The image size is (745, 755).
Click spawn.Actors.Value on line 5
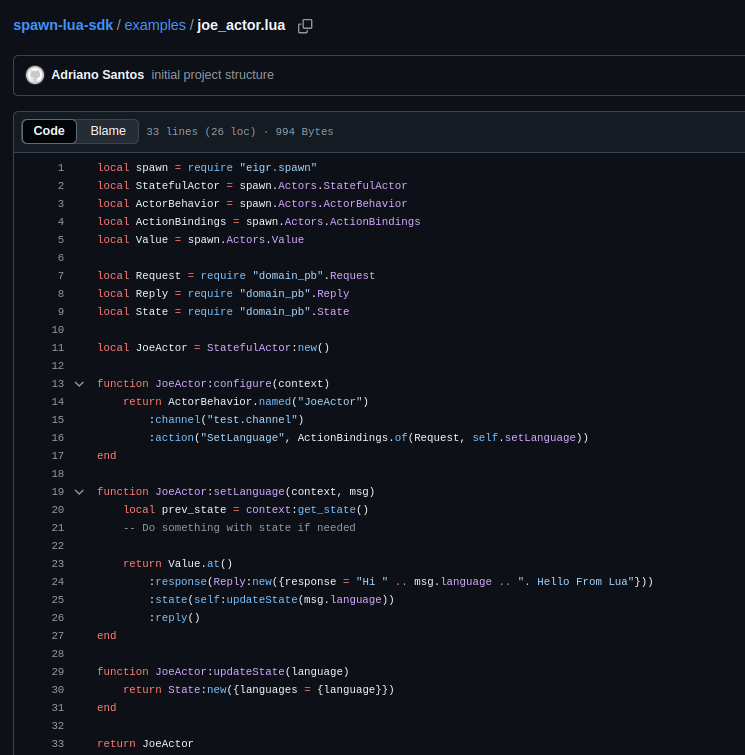246,240
